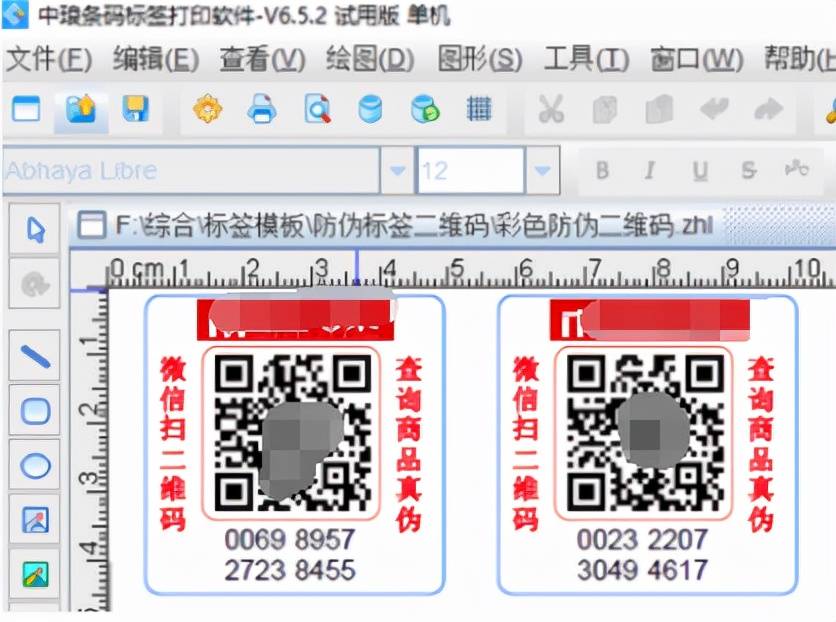Click the undo arrow icon
This screenshot has width=836, height=622.
(x=714, y=109)
